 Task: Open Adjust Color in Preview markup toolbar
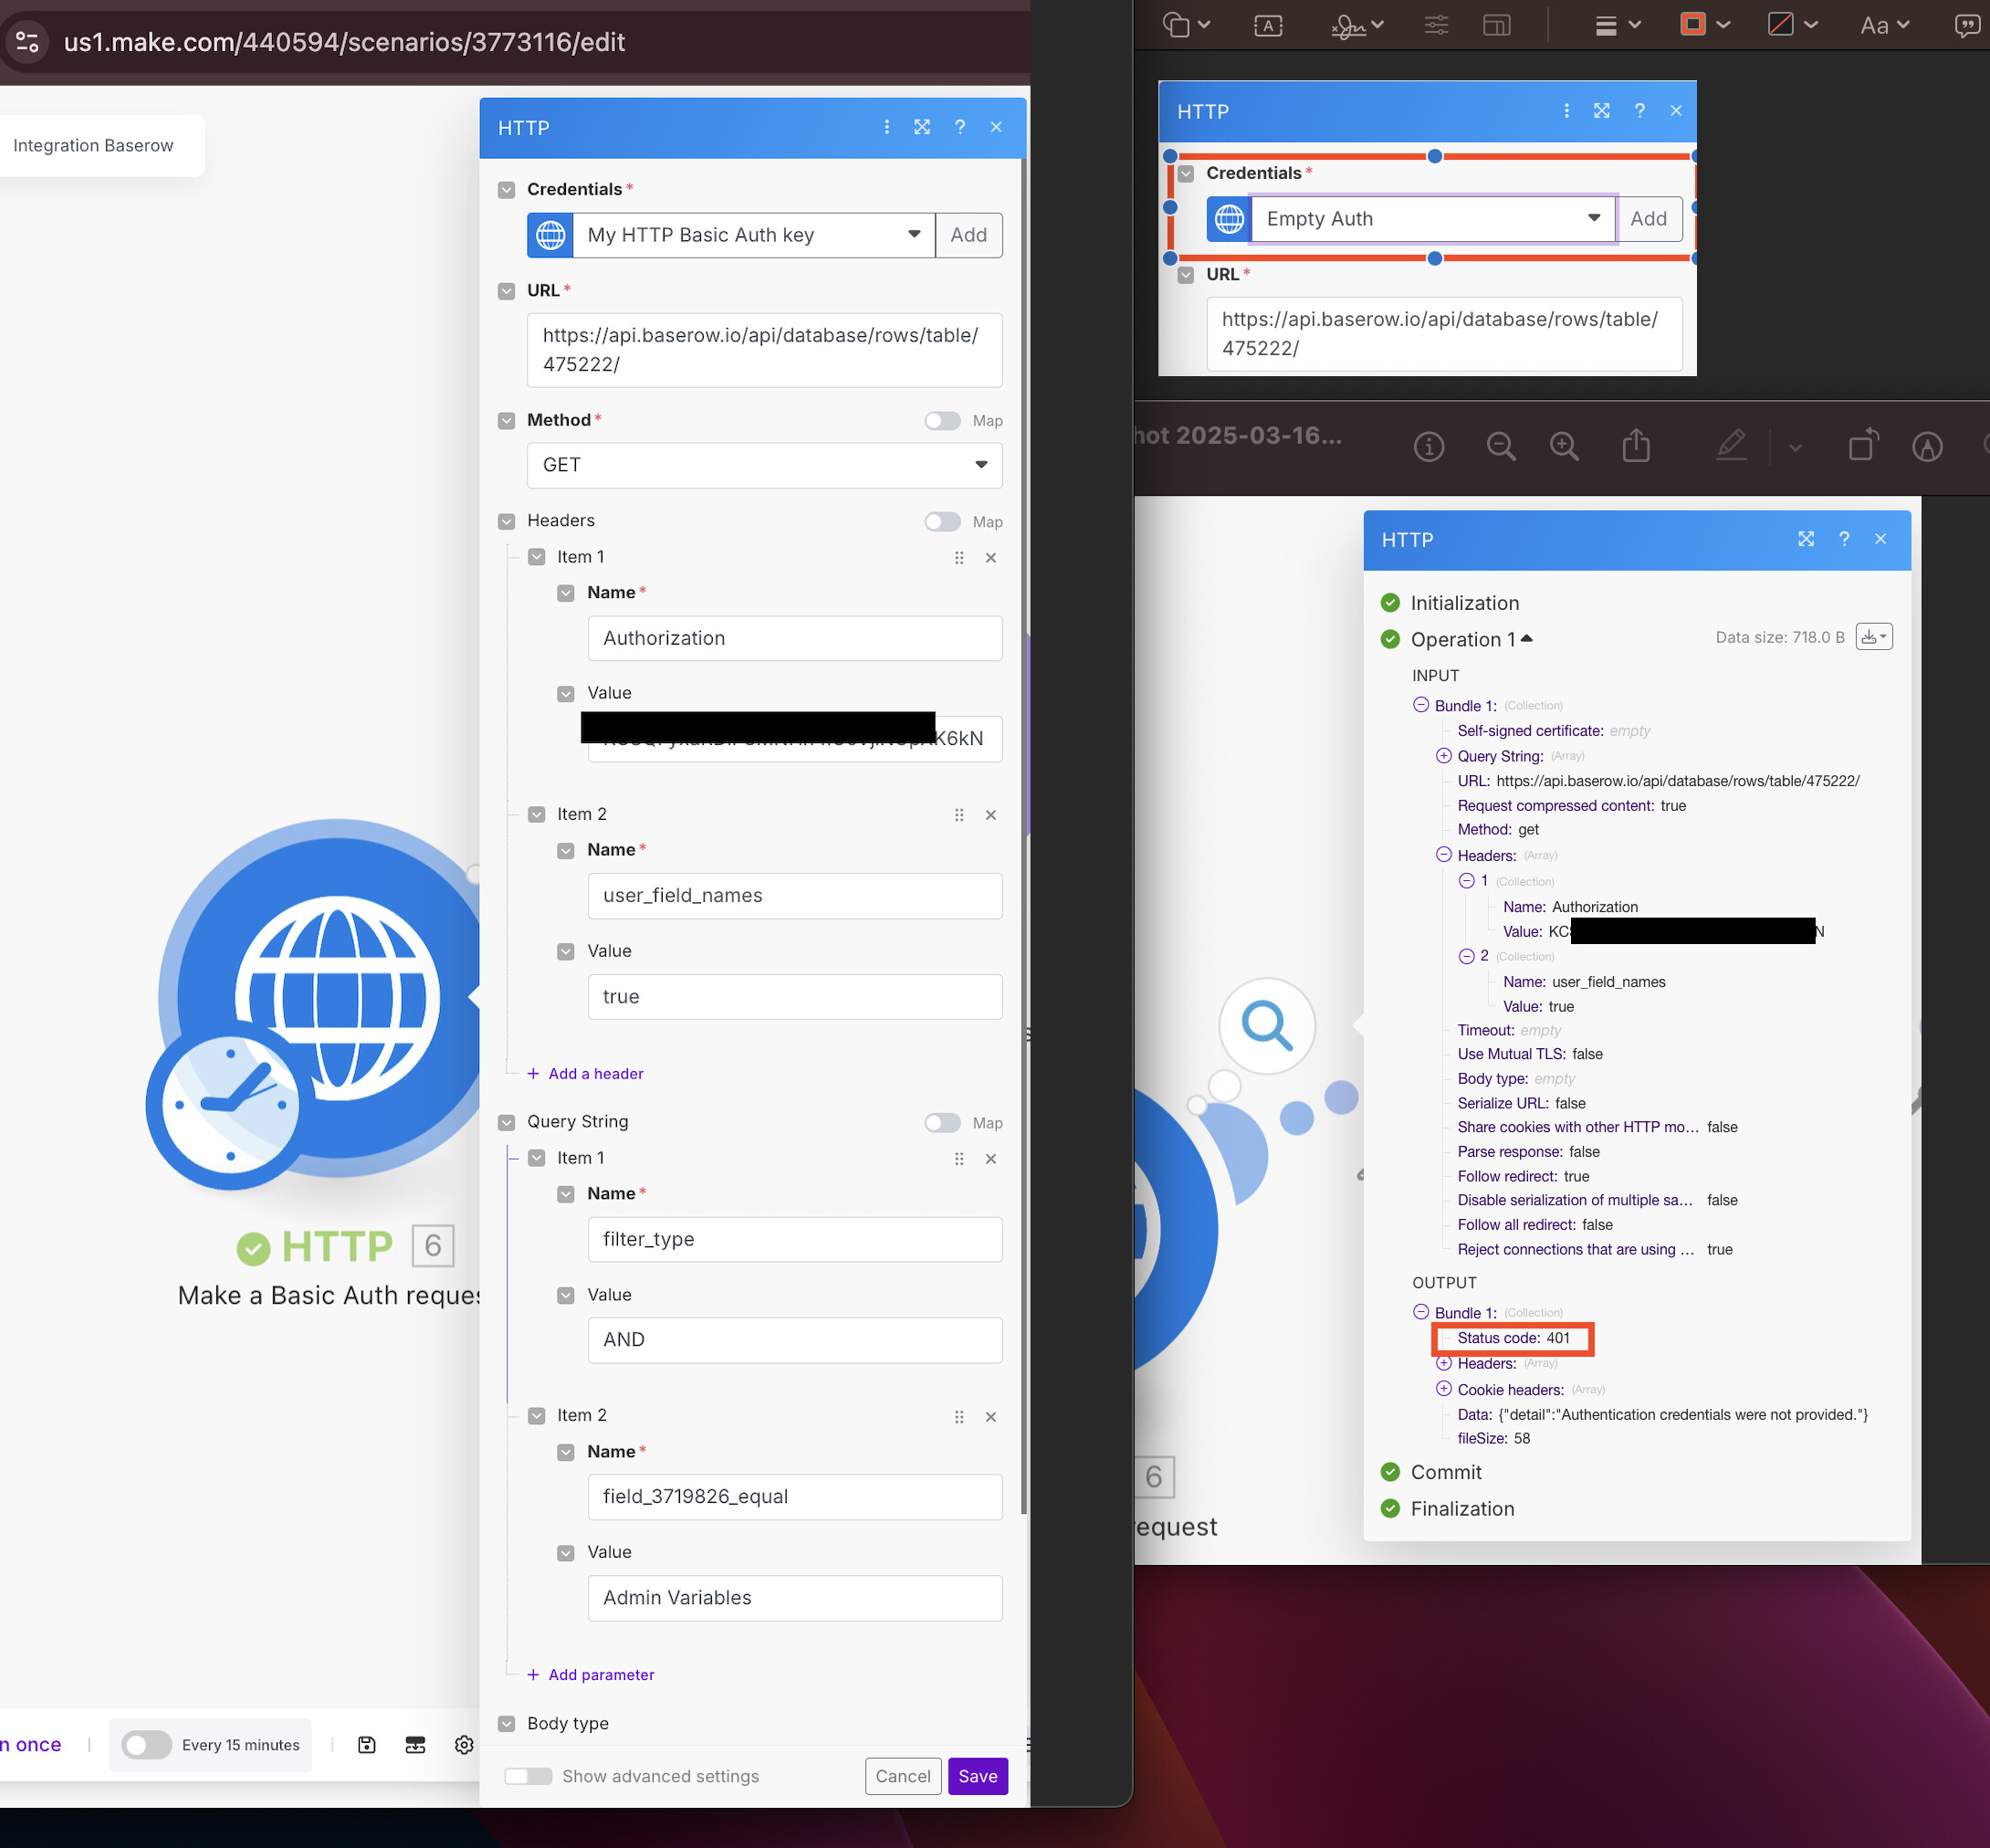point(1436,25)
